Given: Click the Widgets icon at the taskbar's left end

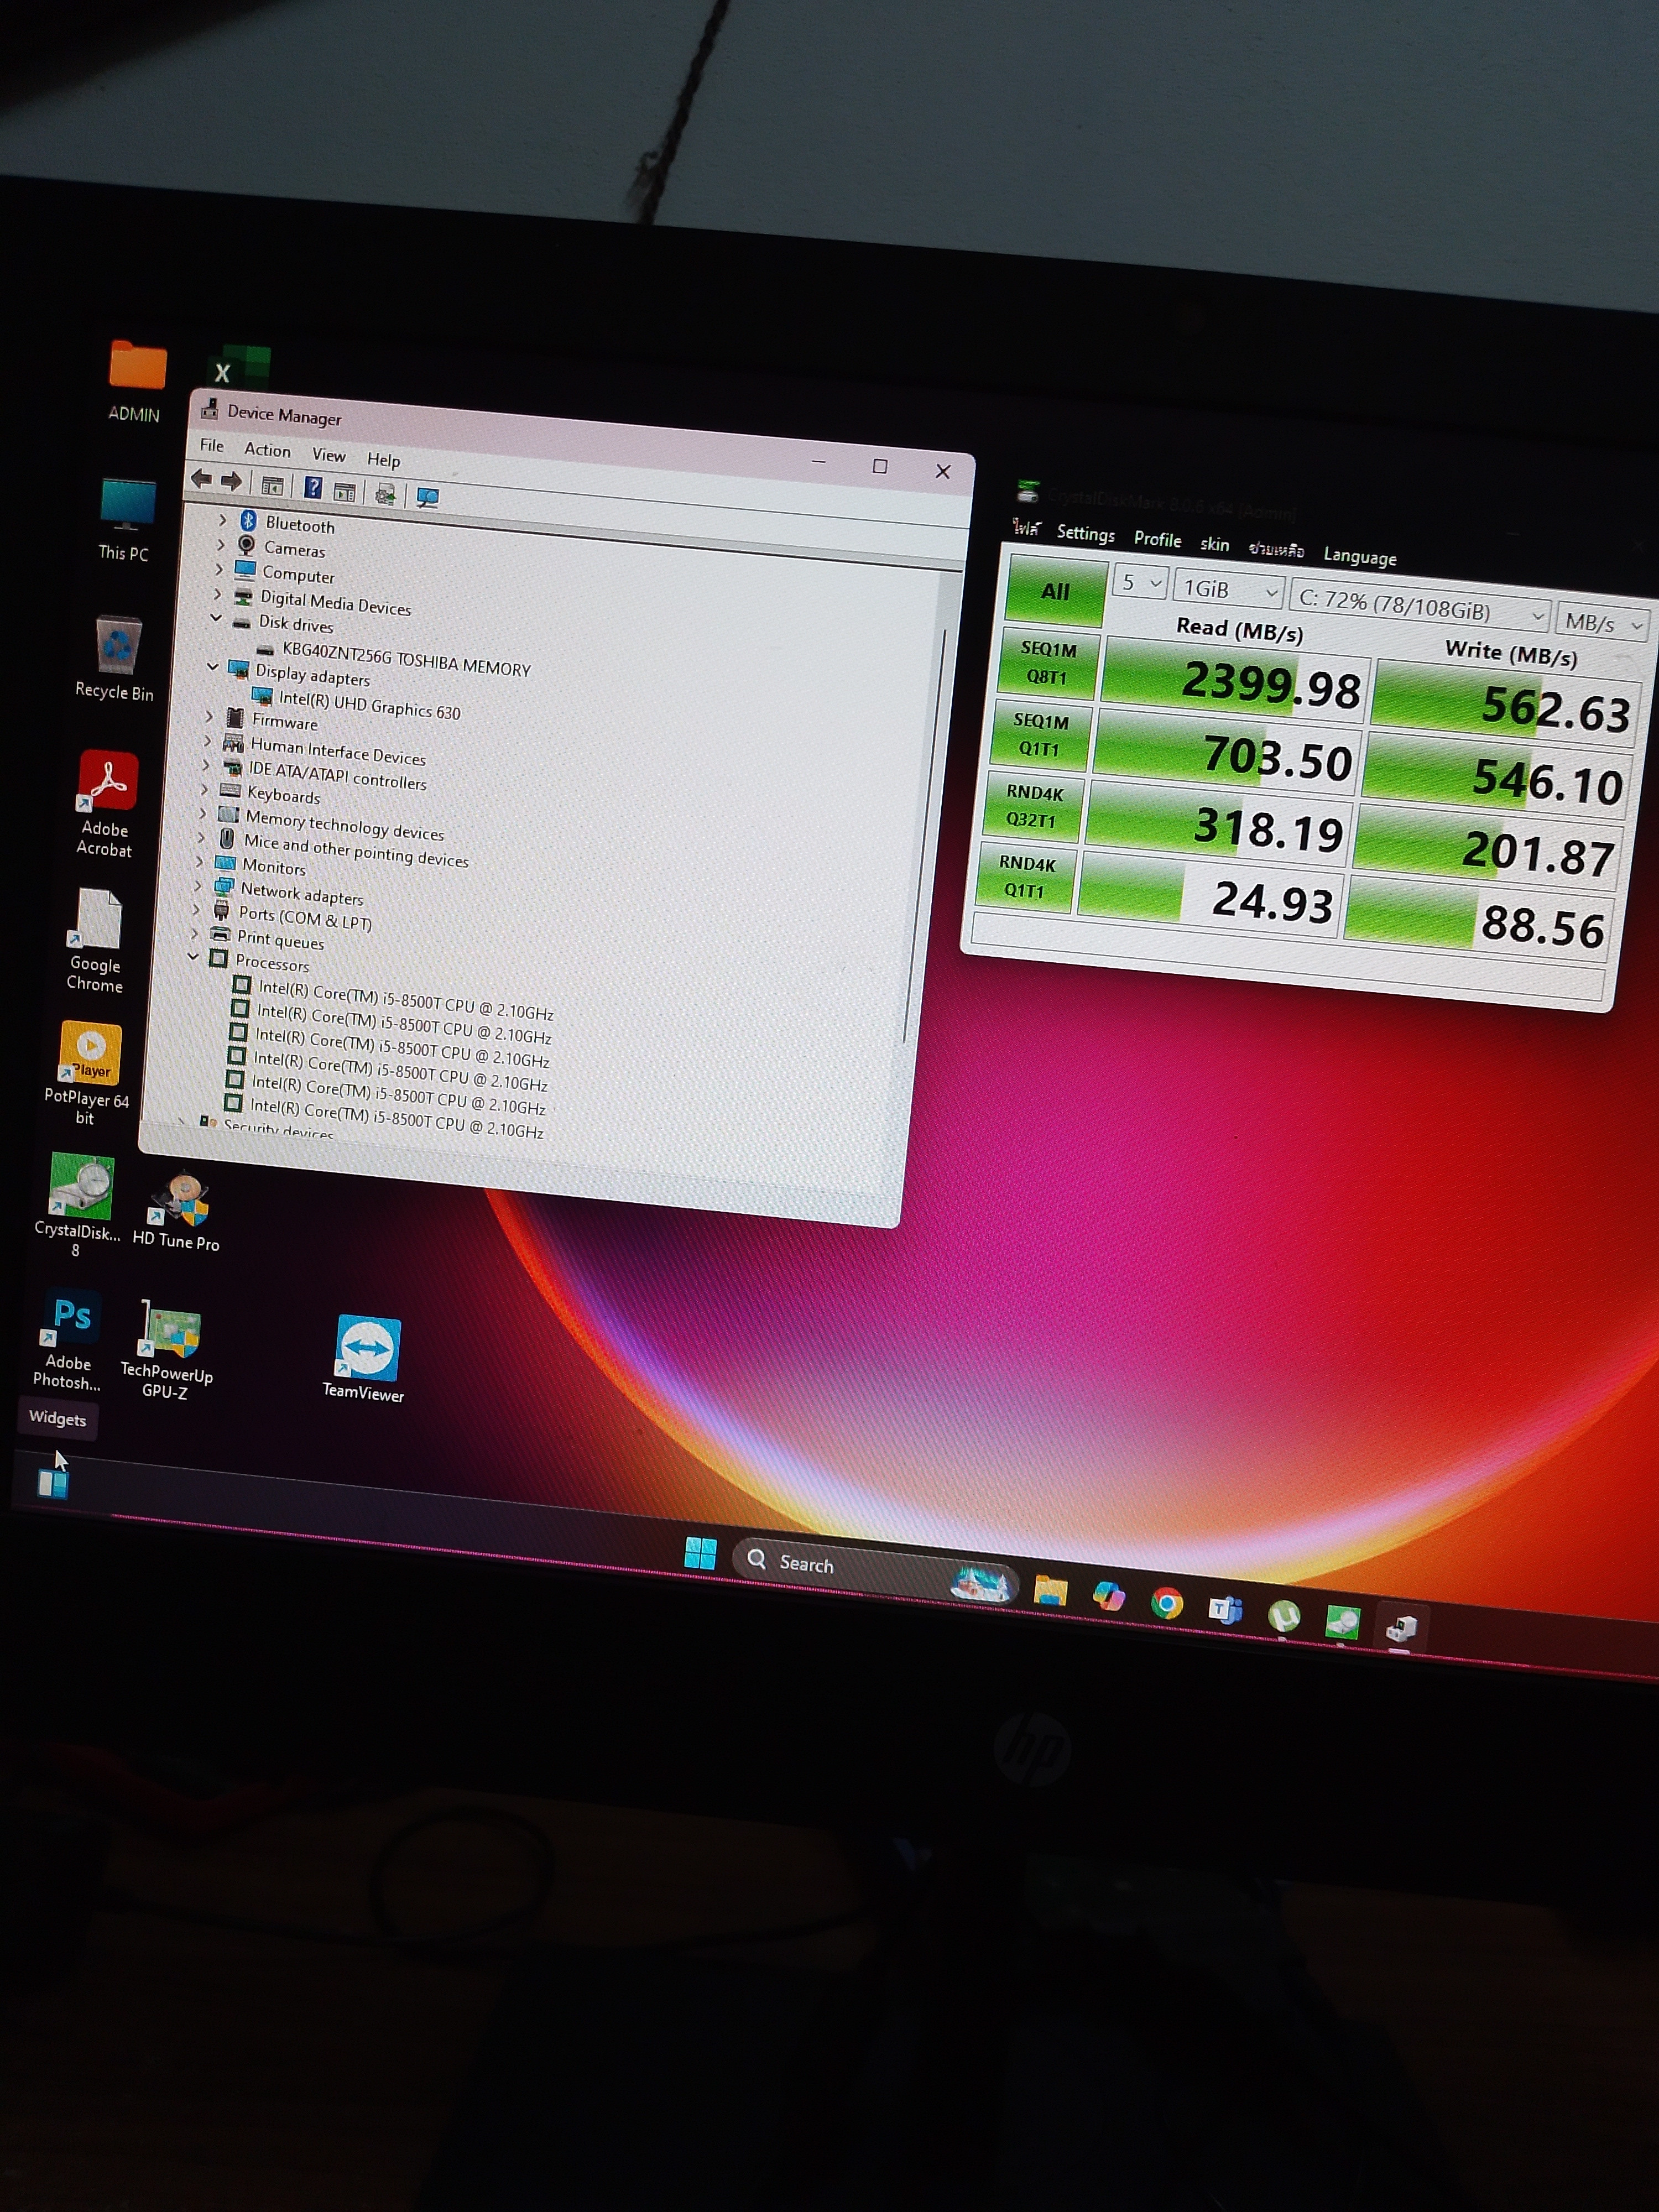Looking at the screenshot, I should point(53,1482).
